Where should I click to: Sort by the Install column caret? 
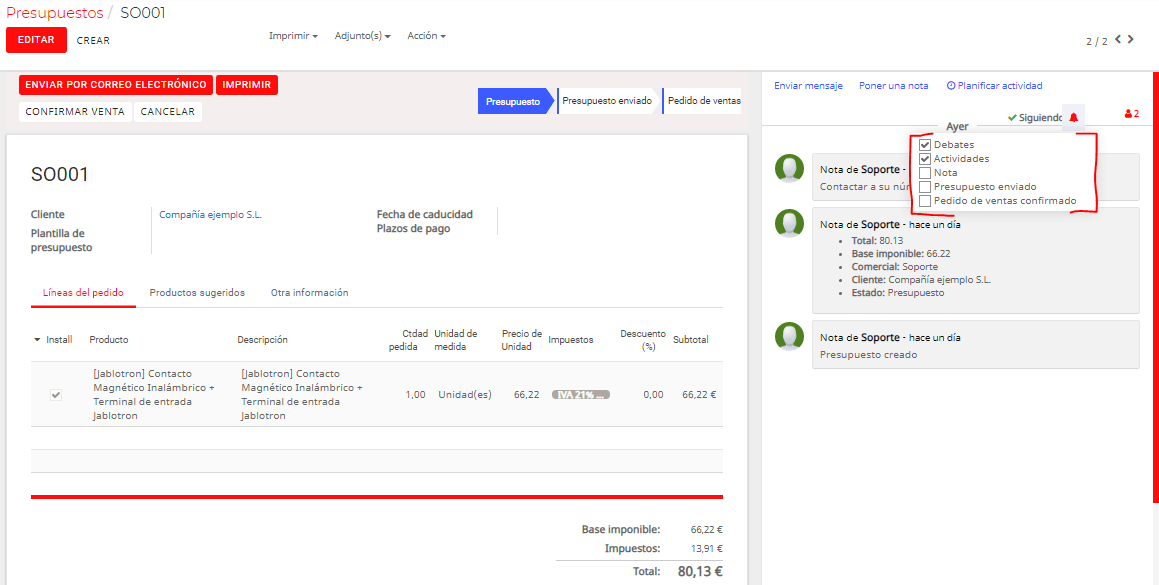click(x=38, y=340)
